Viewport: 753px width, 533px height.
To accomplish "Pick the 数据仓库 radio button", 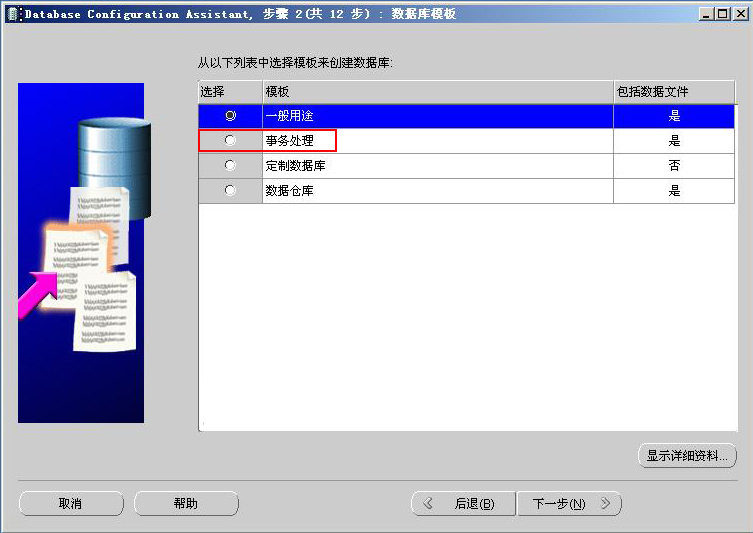I will [x=230, y=190].
